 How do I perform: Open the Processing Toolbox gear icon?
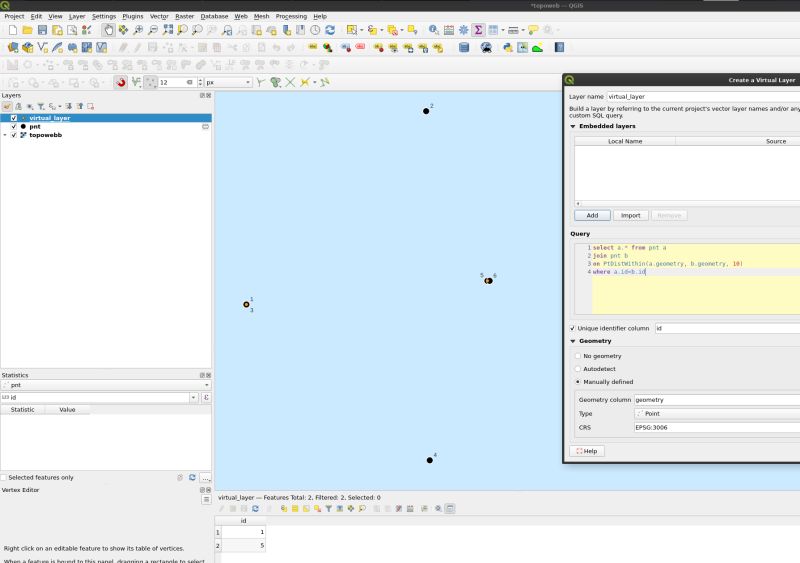point(463,30)
